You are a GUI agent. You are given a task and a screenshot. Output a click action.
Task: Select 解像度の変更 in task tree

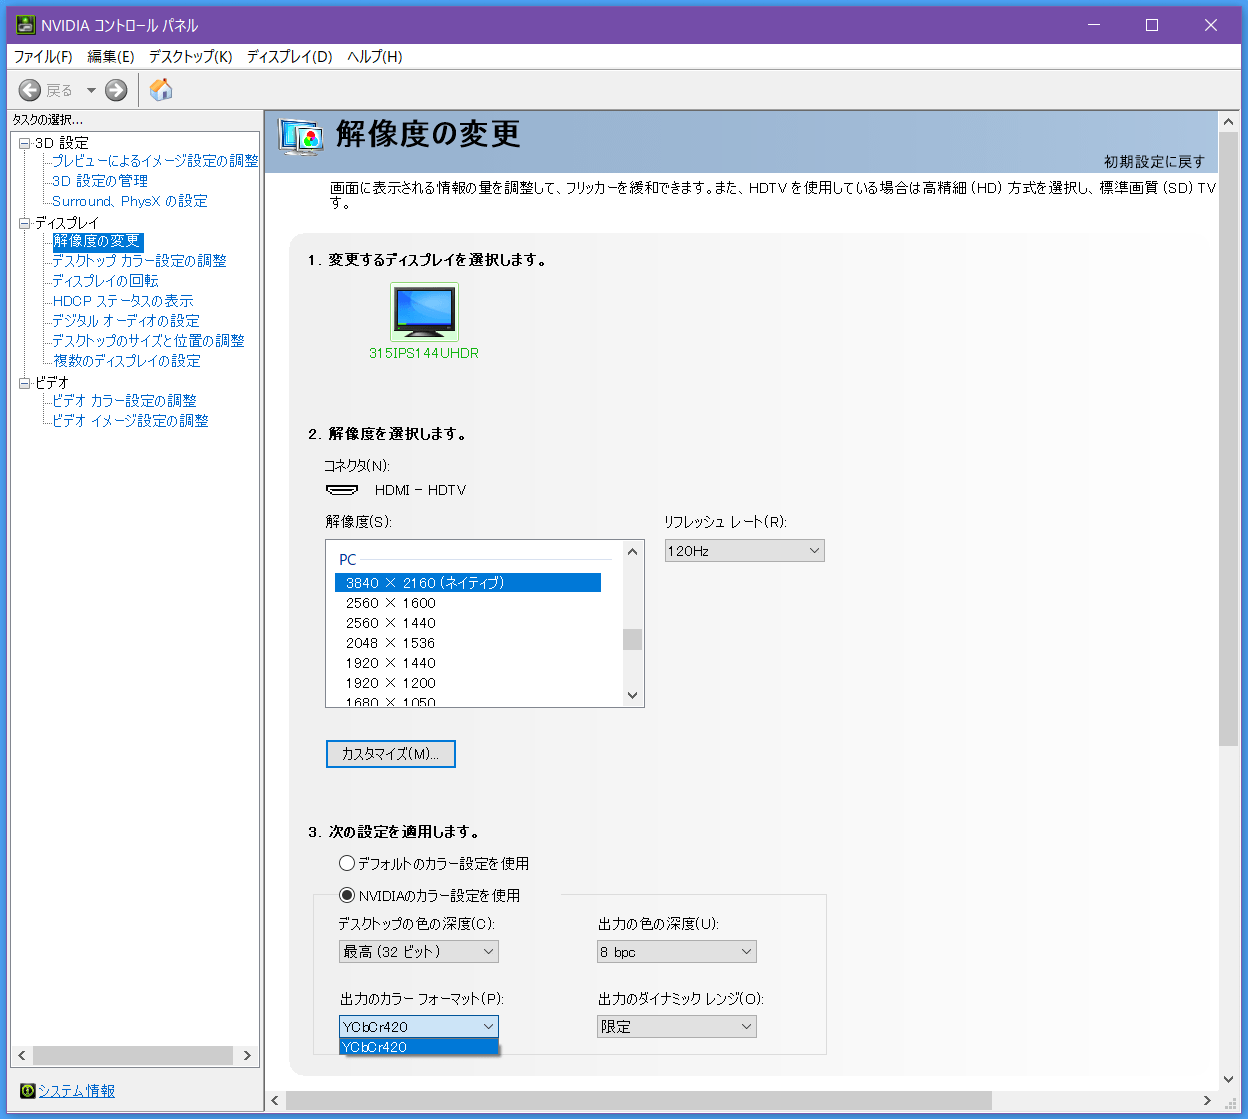click(x=97, y=241)
